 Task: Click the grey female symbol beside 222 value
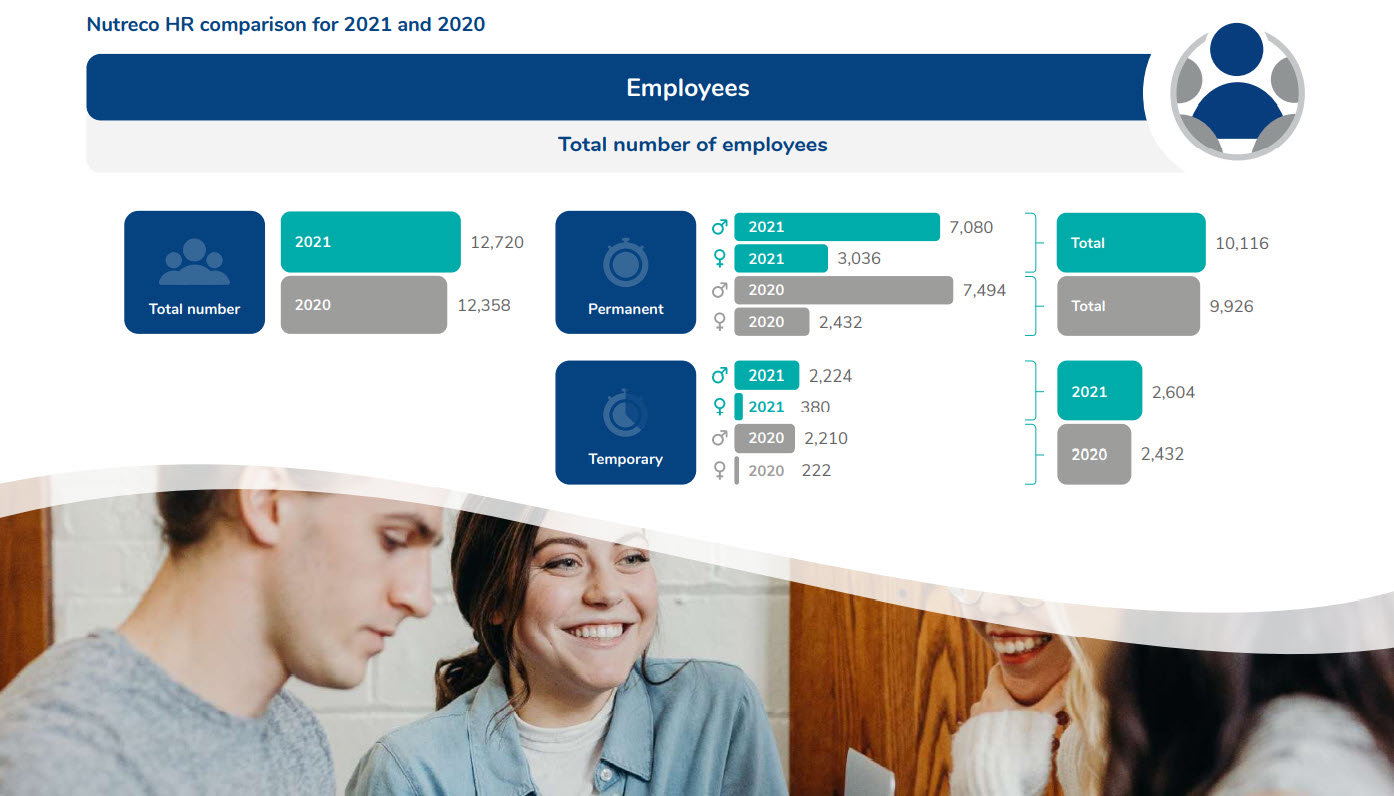click(x=718, y=470)
